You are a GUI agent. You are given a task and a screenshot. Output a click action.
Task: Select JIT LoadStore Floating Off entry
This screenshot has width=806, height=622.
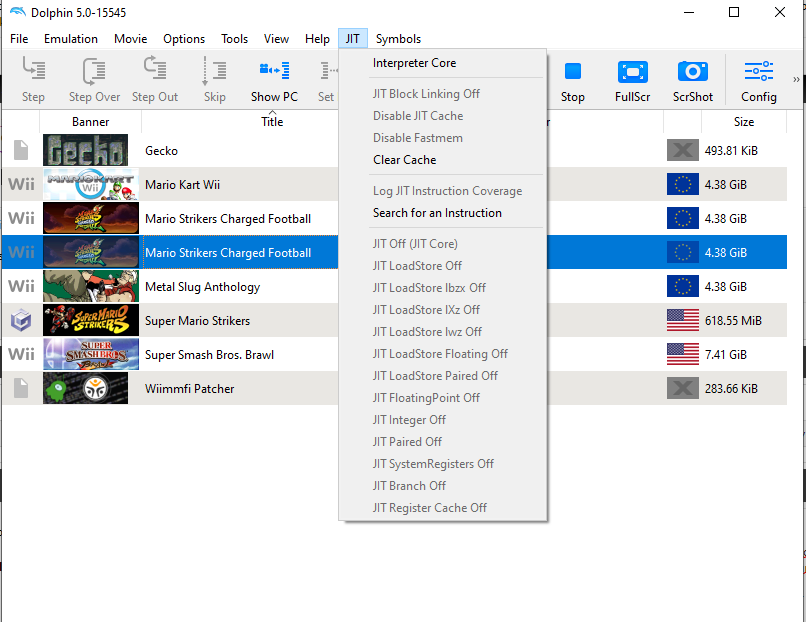pyautogui.click(x=443, y=354)
